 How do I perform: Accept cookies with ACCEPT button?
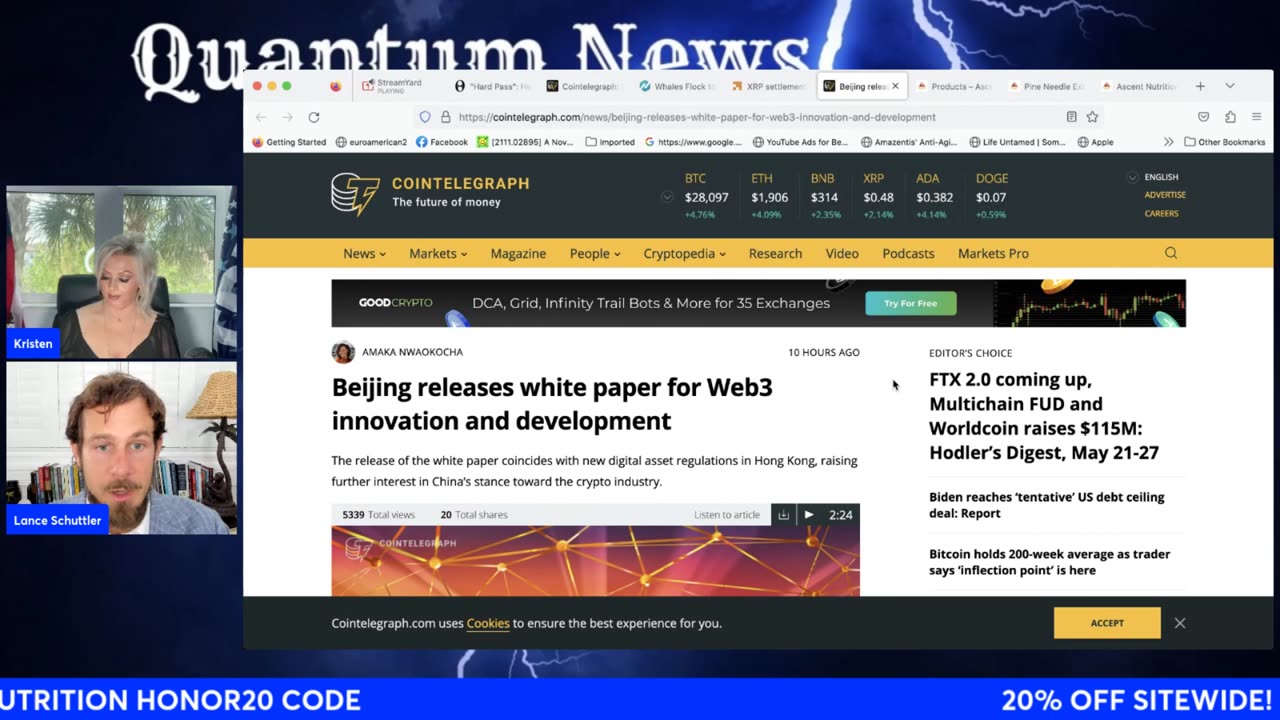click(x=1107, y=623)
